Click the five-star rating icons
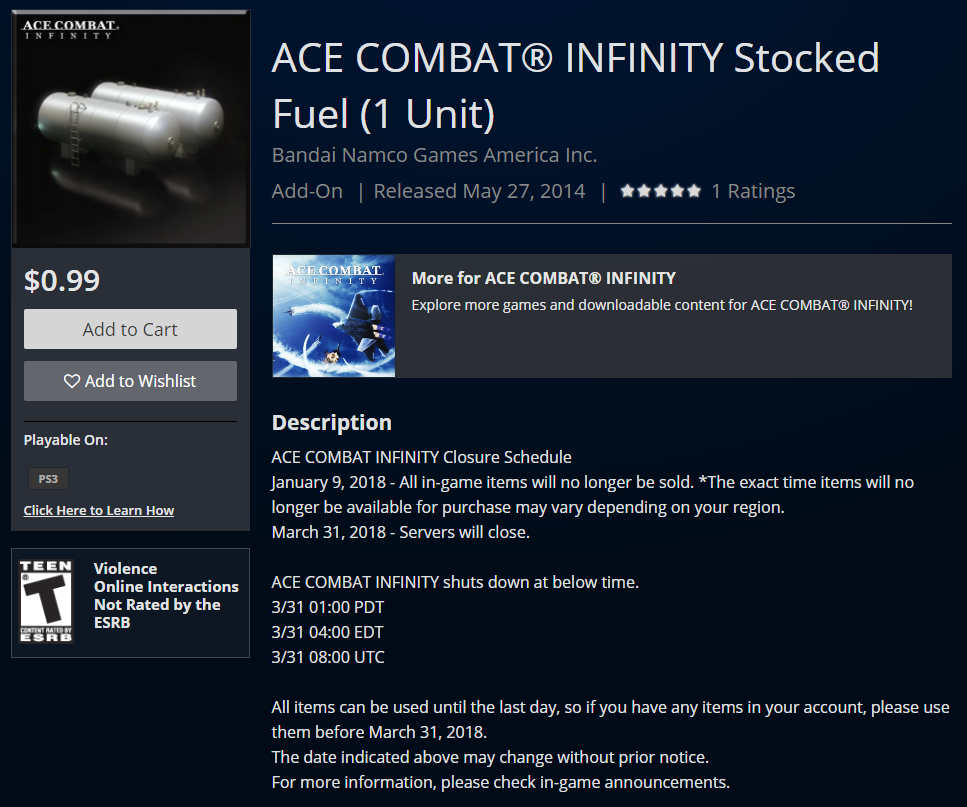This screenshot has height=807, width=967. coord(660,191)
